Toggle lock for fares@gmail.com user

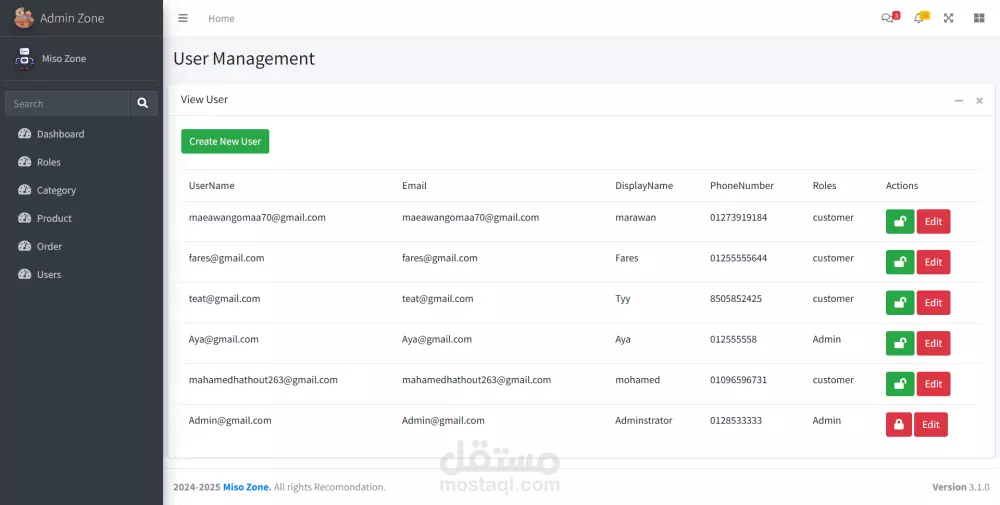(x=900, y=262)
